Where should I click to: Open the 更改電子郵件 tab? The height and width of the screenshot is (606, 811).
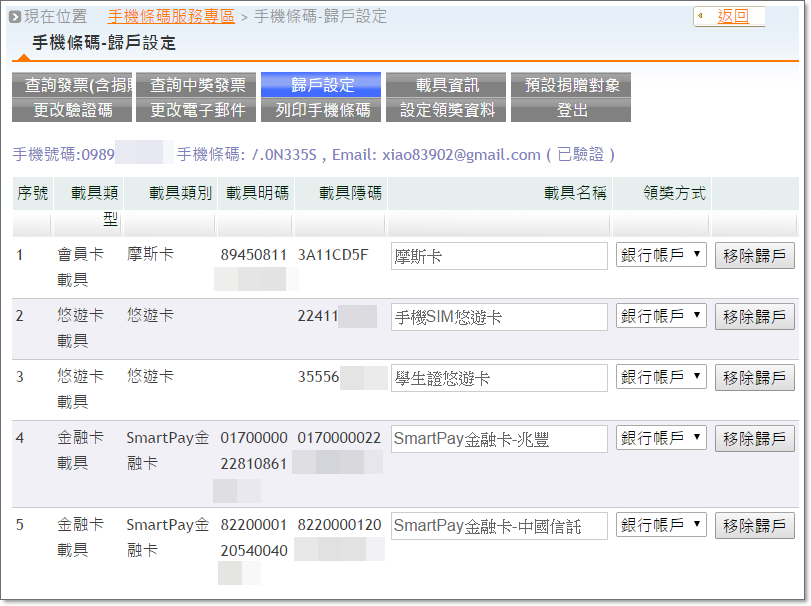point(196,110)
